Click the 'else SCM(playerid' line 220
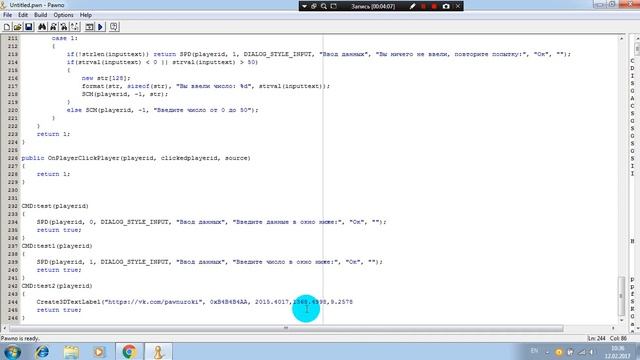 tap(162, 110)
